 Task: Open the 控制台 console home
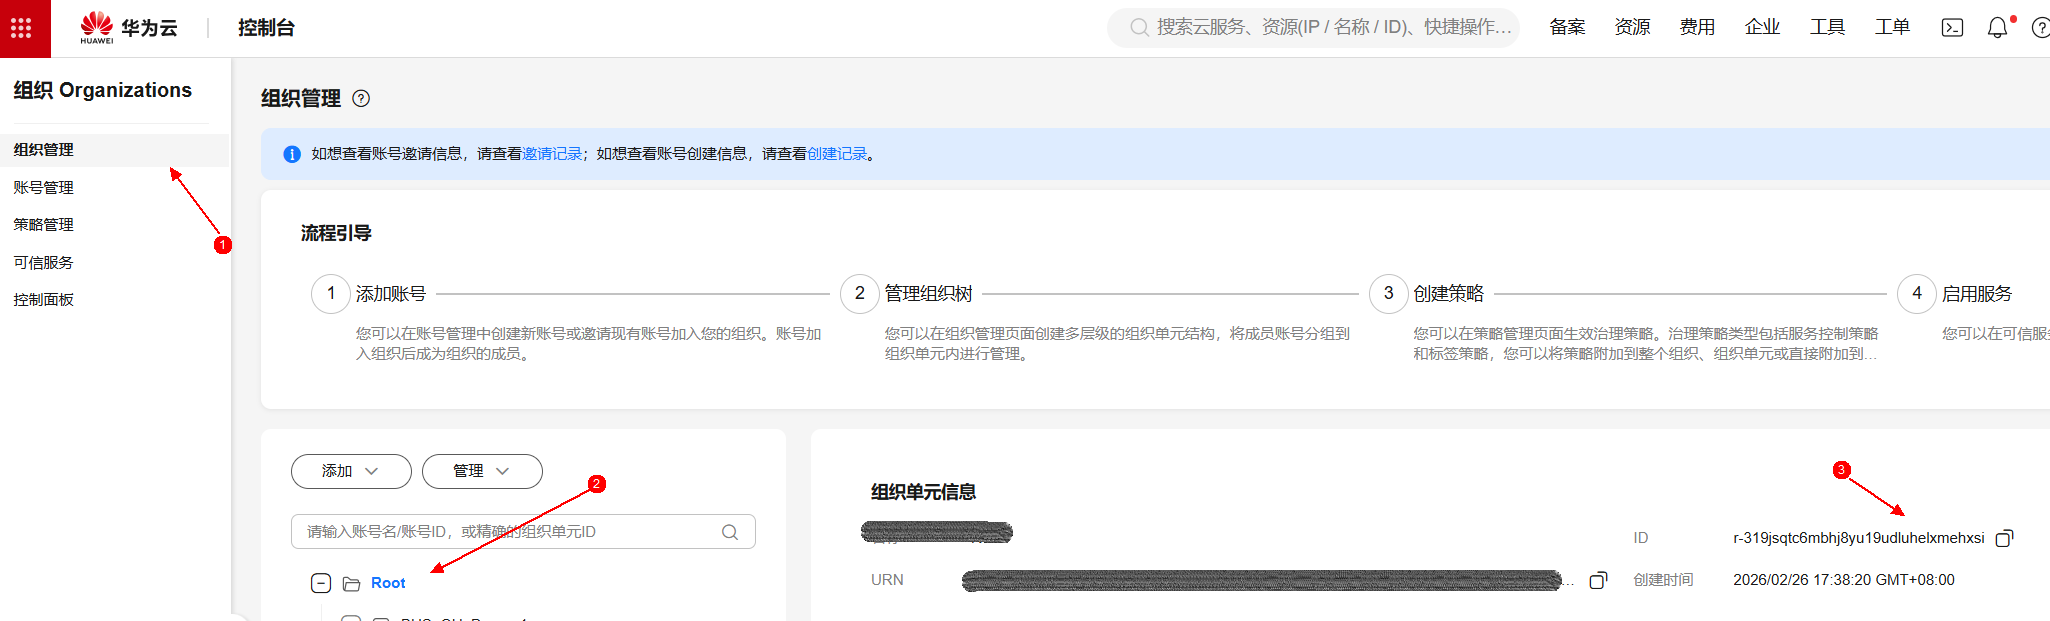point(266,28)
